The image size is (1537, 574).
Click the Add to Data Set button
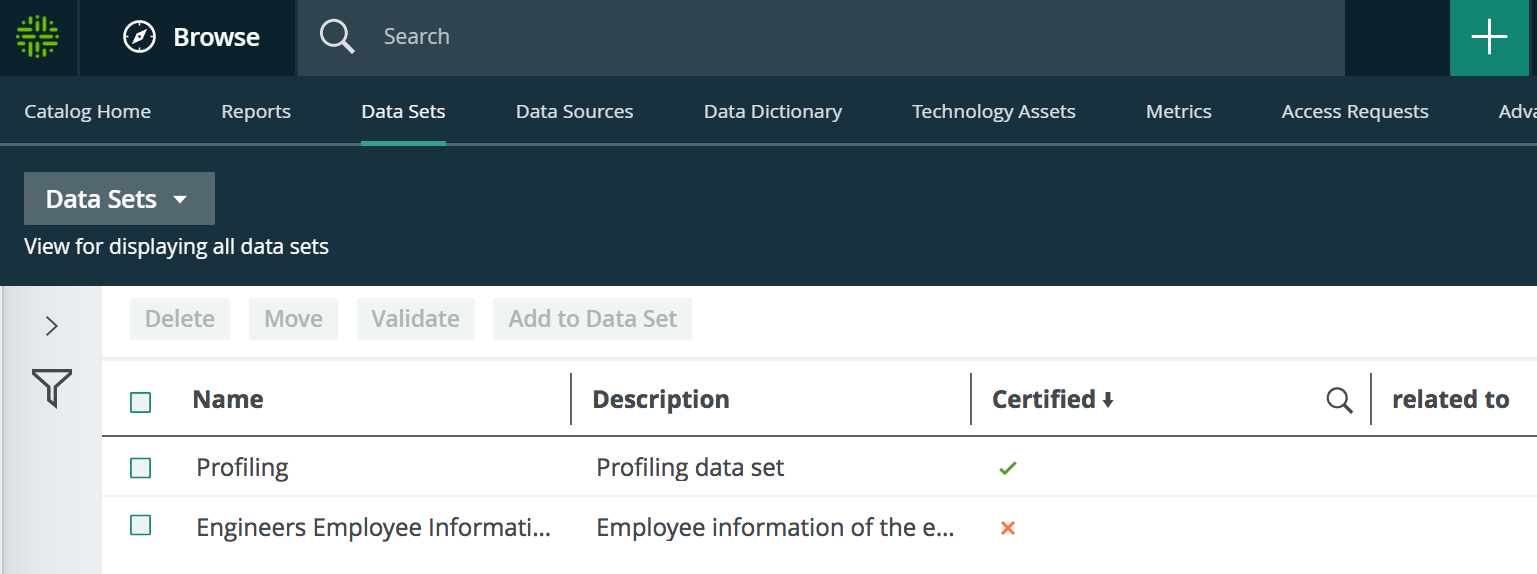(592, 319)
